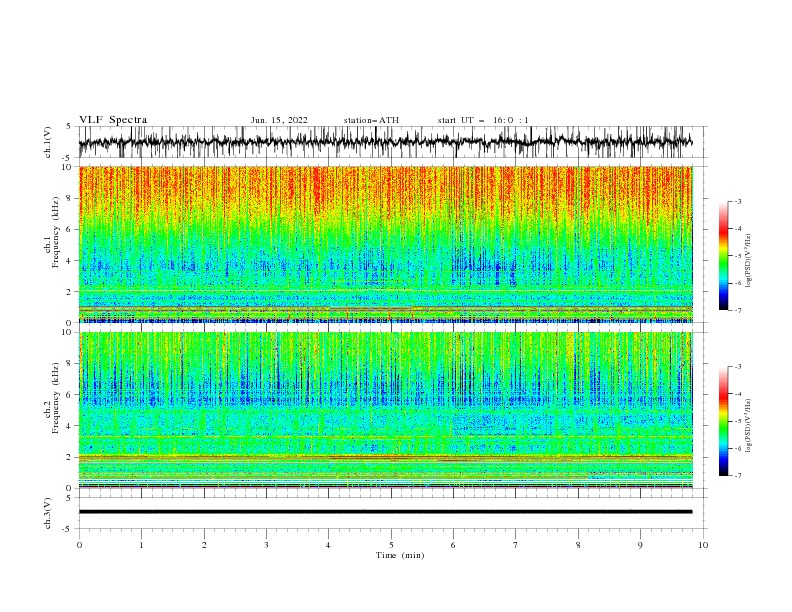Click the ch.2 spectrogram color scale bar
Screen dimensions: 792x612
(723, 421)
